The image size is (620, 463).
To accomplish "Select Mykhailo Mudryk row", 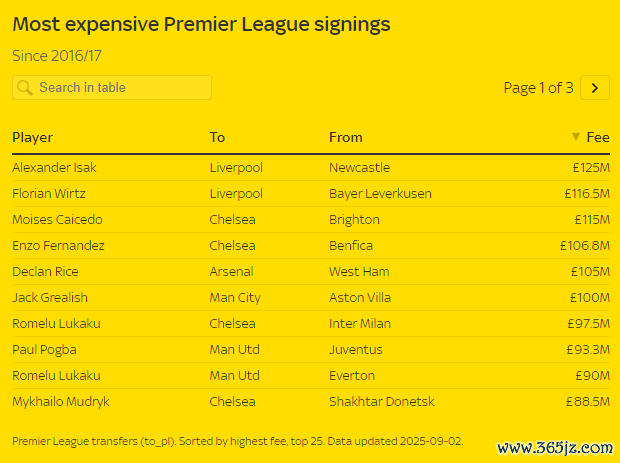I will click(311, 401).
